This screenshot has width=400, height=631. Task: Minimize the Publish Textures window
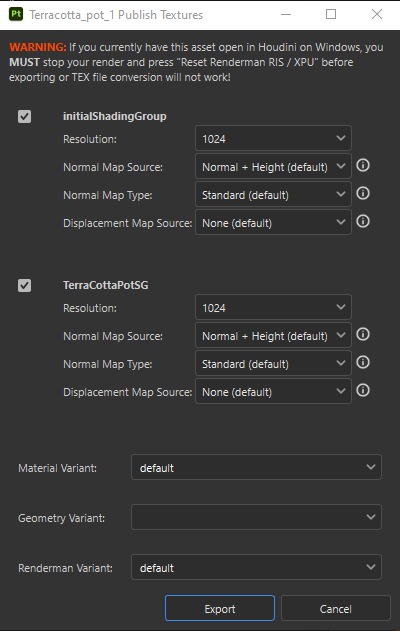pyautogui.click(x=286, y=14)
